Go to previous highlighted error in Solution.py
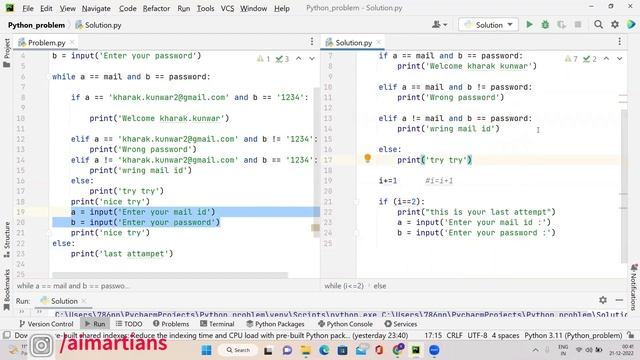This screenshot has height=360, width=640. pos(607,59)
